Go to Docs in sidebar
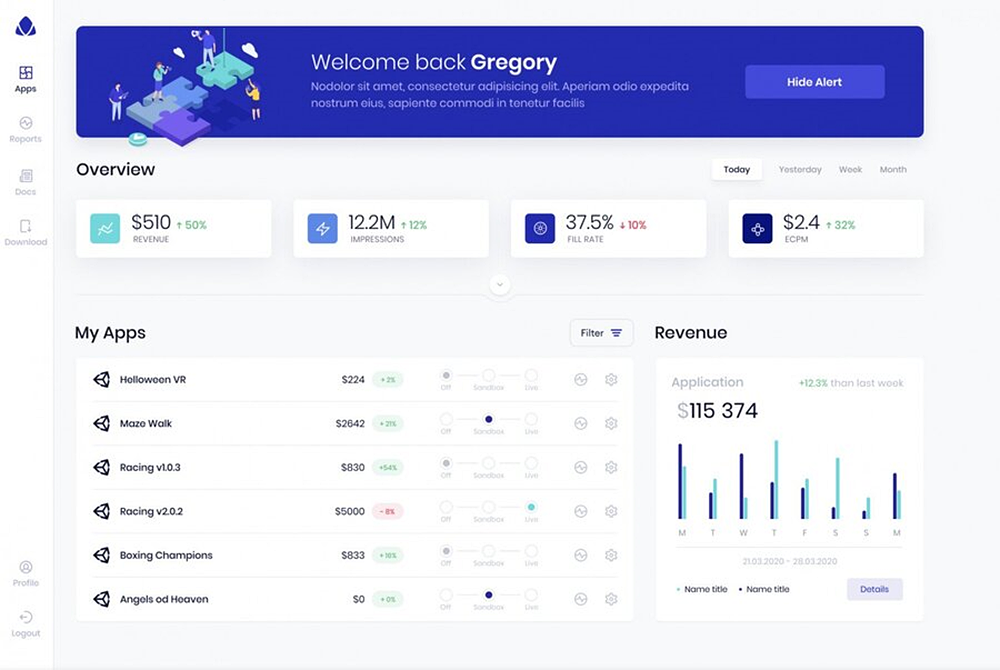Image resolution: width=1000 pixels, height=670 pixels. coord(26,181)
